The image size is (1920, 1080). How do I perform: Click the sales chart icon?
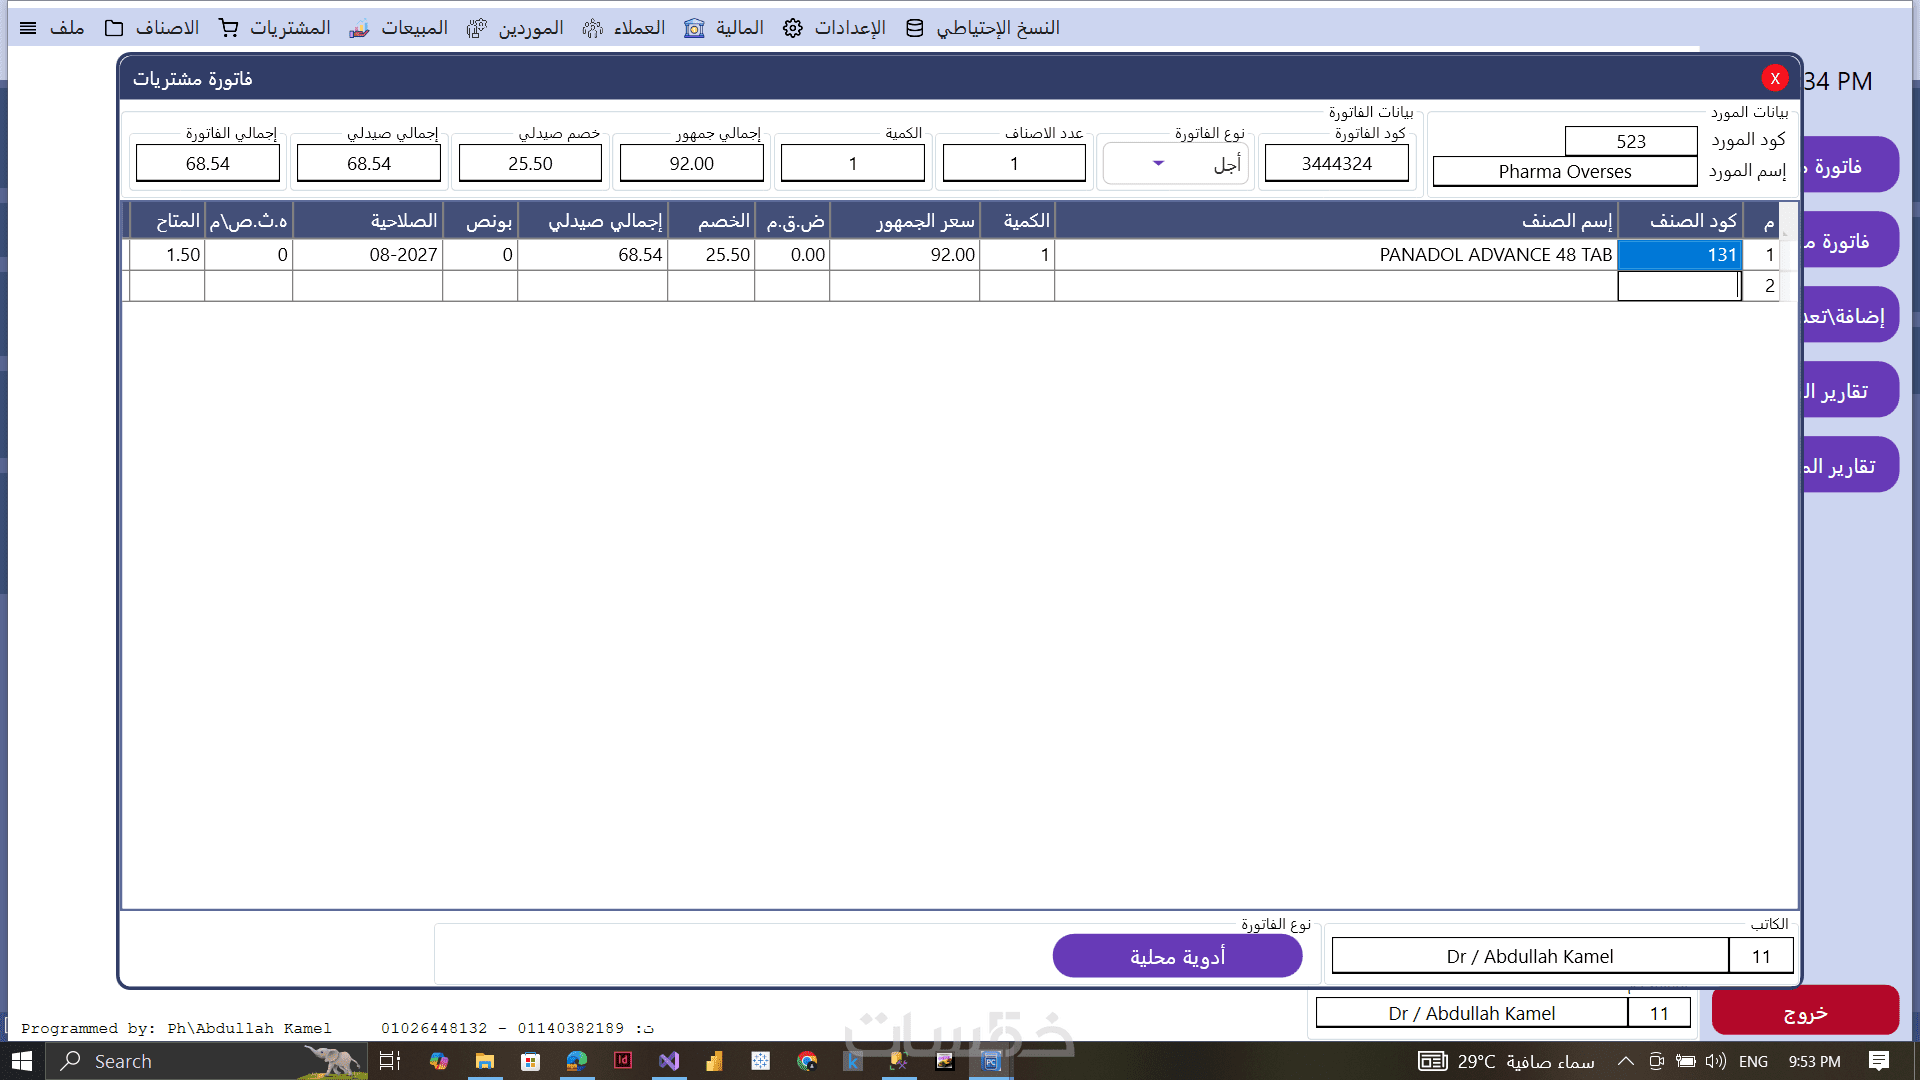coord(359,28)
